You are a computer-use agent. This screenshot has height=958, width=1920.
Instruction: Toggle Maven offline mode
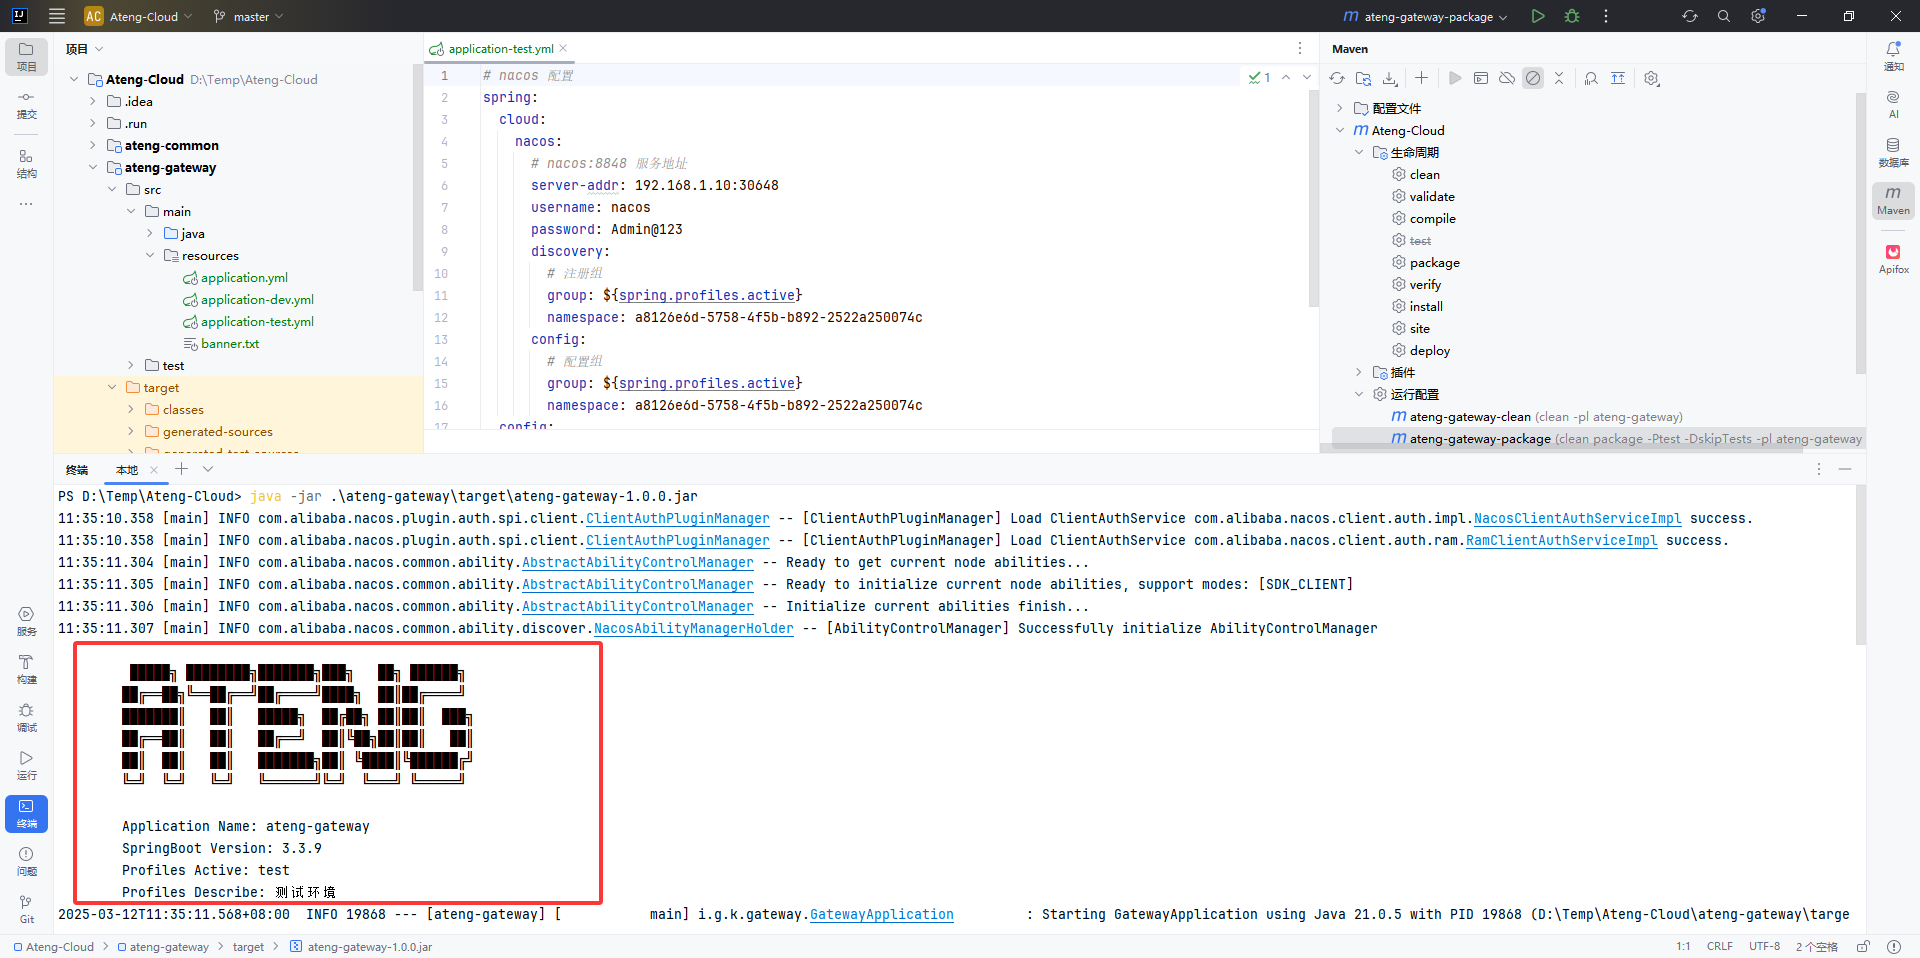[x=1507, y=78]
